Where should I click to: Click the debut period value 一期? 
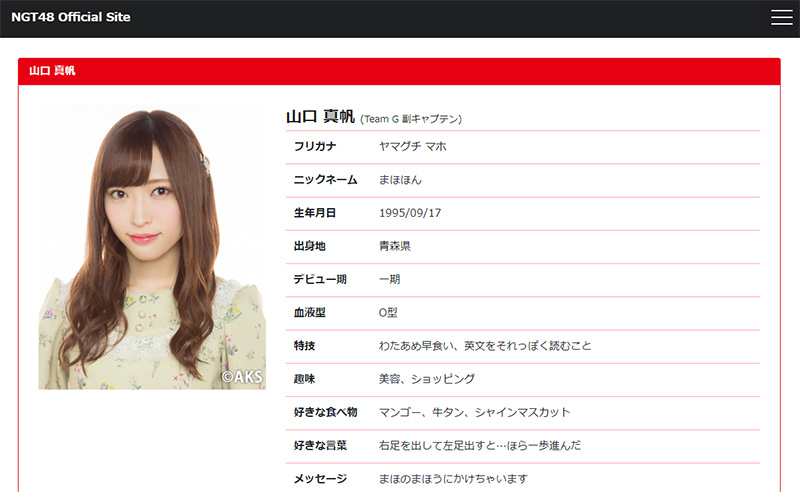pos(389,279)
